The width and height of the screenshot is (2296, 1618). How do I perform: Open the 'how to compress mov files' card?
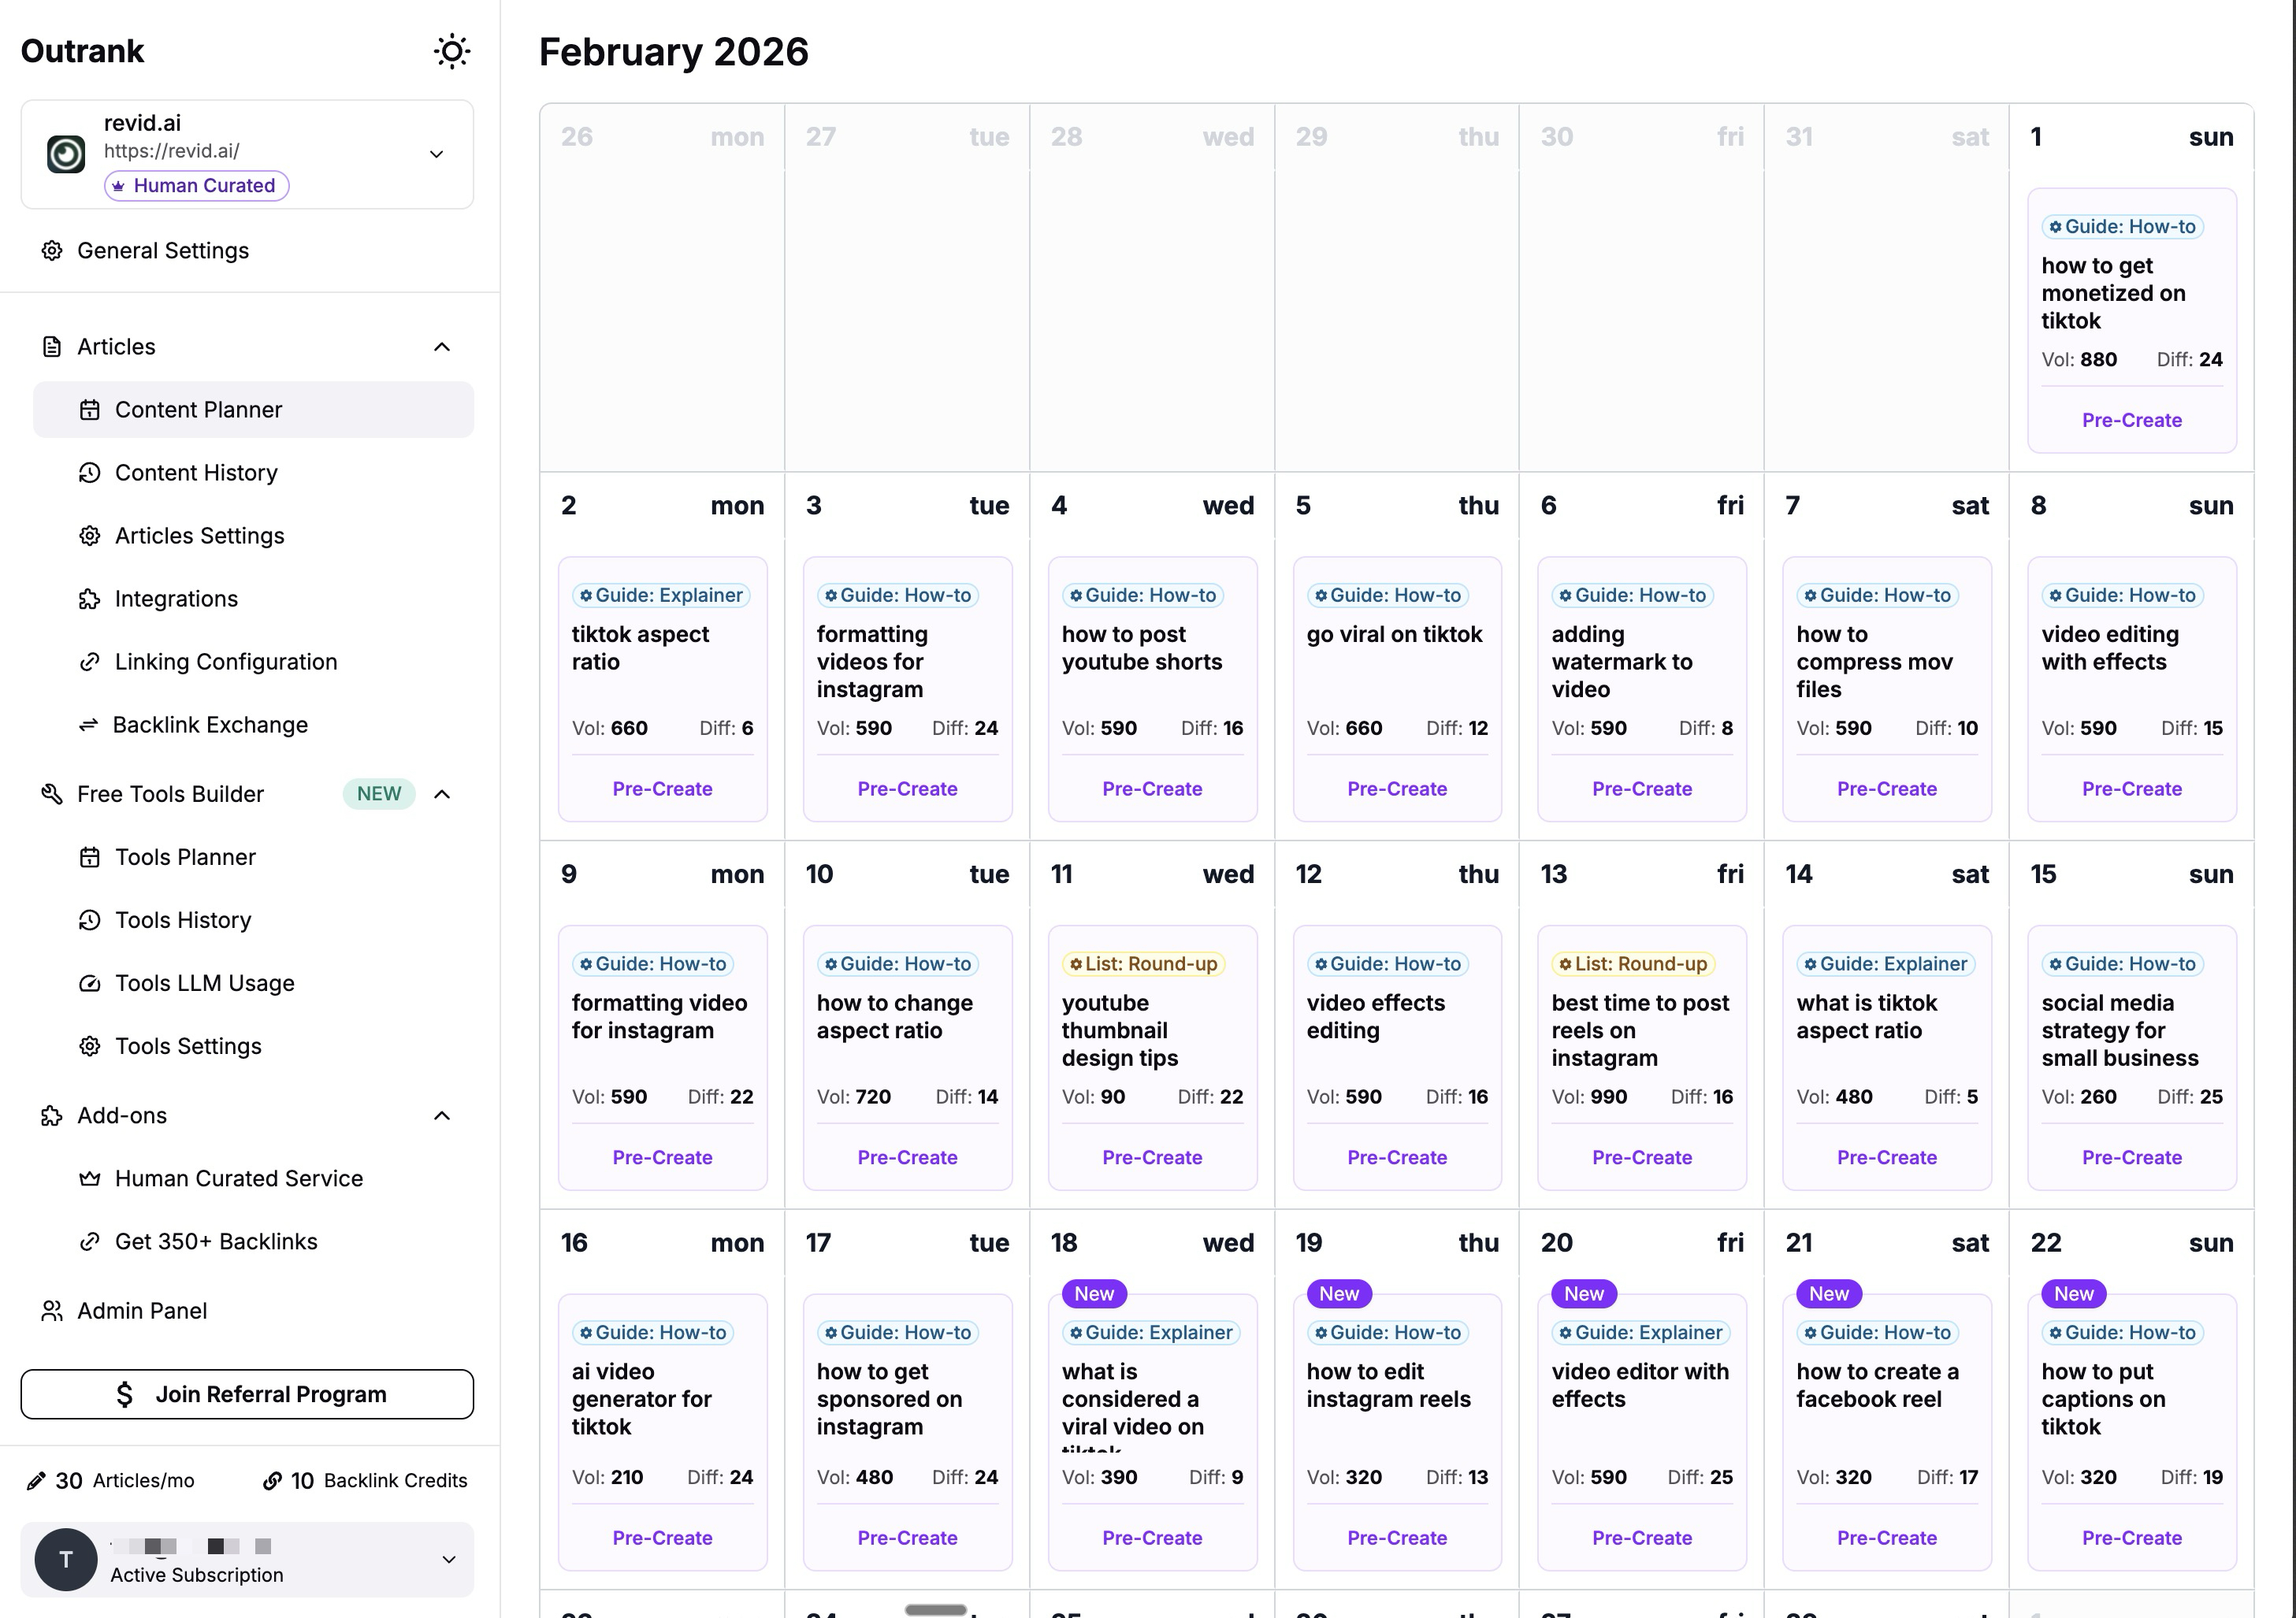point(1887,689)
